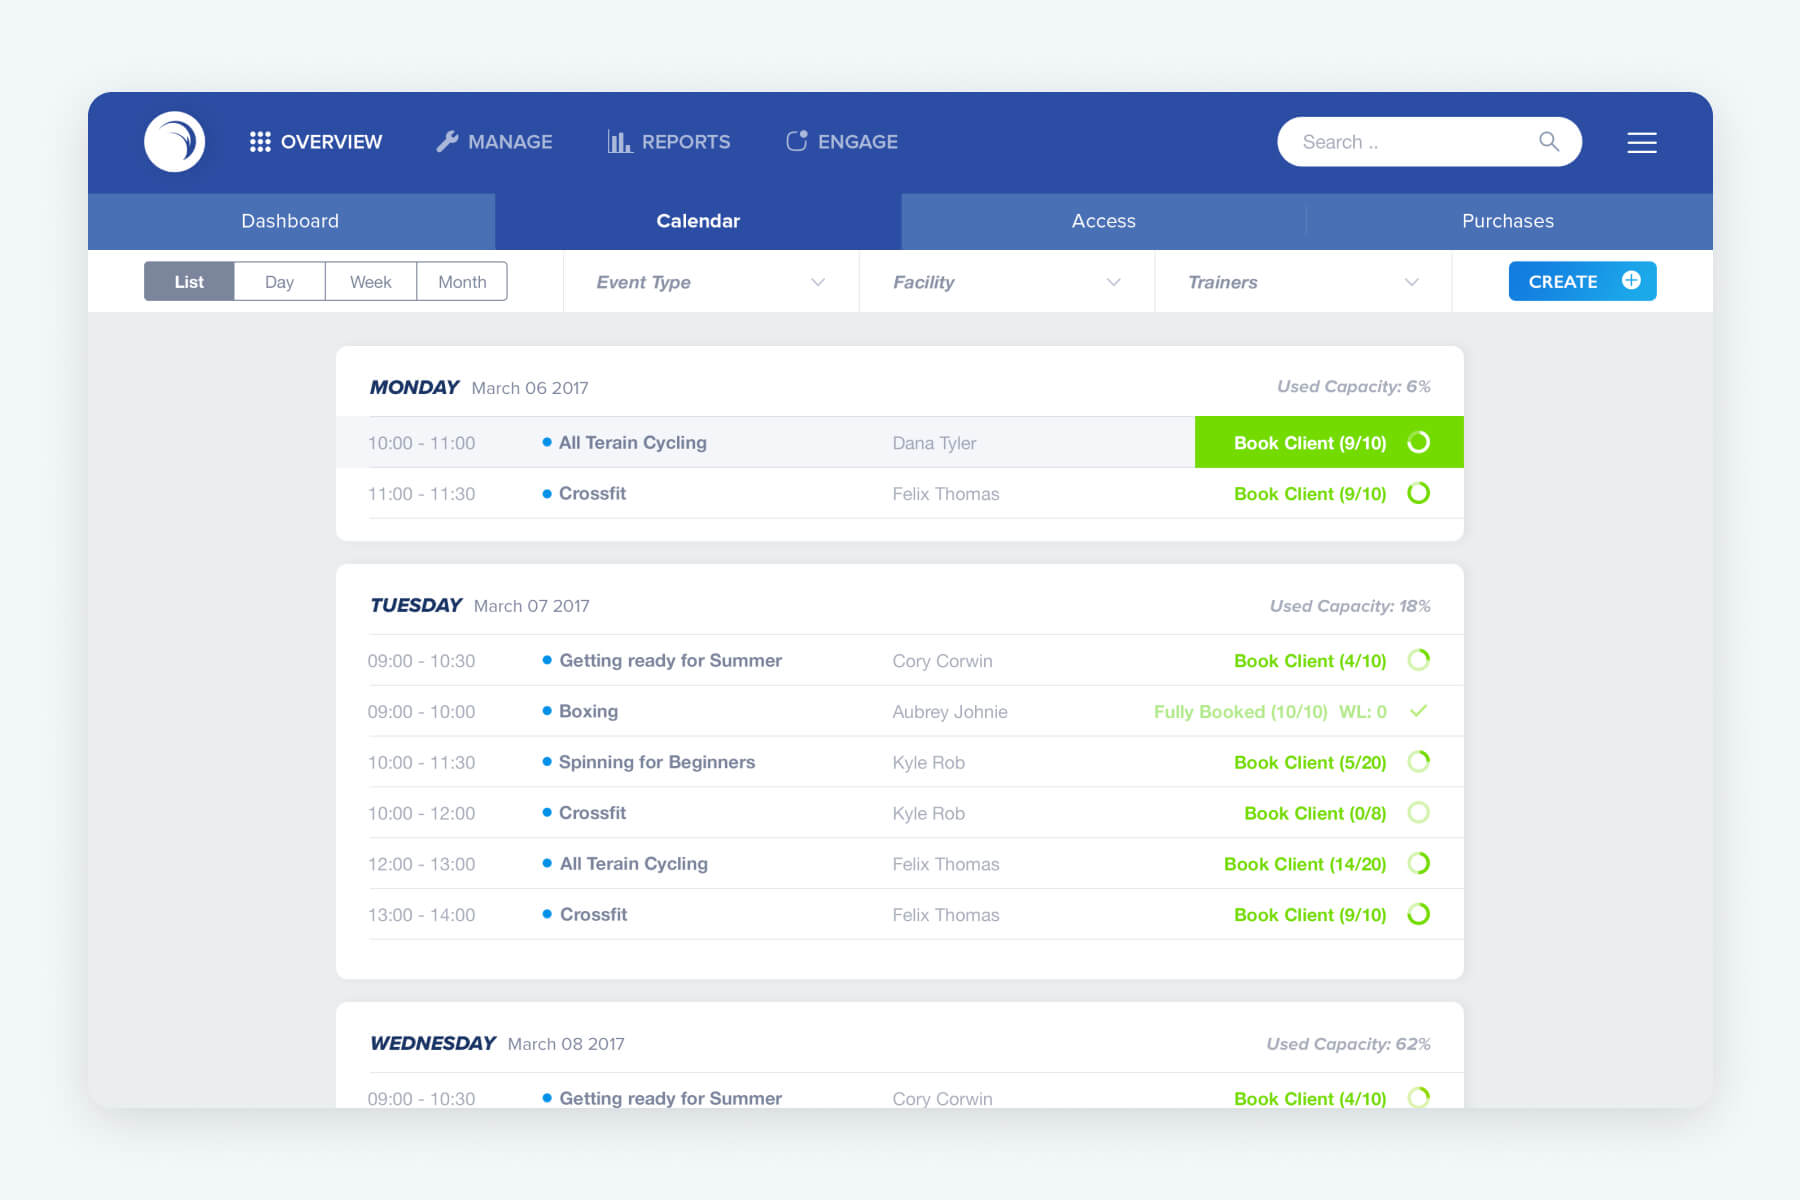This screenshot has height=1200, width=1800.
Task: Click the Facility chevron arrow
Action: [x=1114, y=282]
